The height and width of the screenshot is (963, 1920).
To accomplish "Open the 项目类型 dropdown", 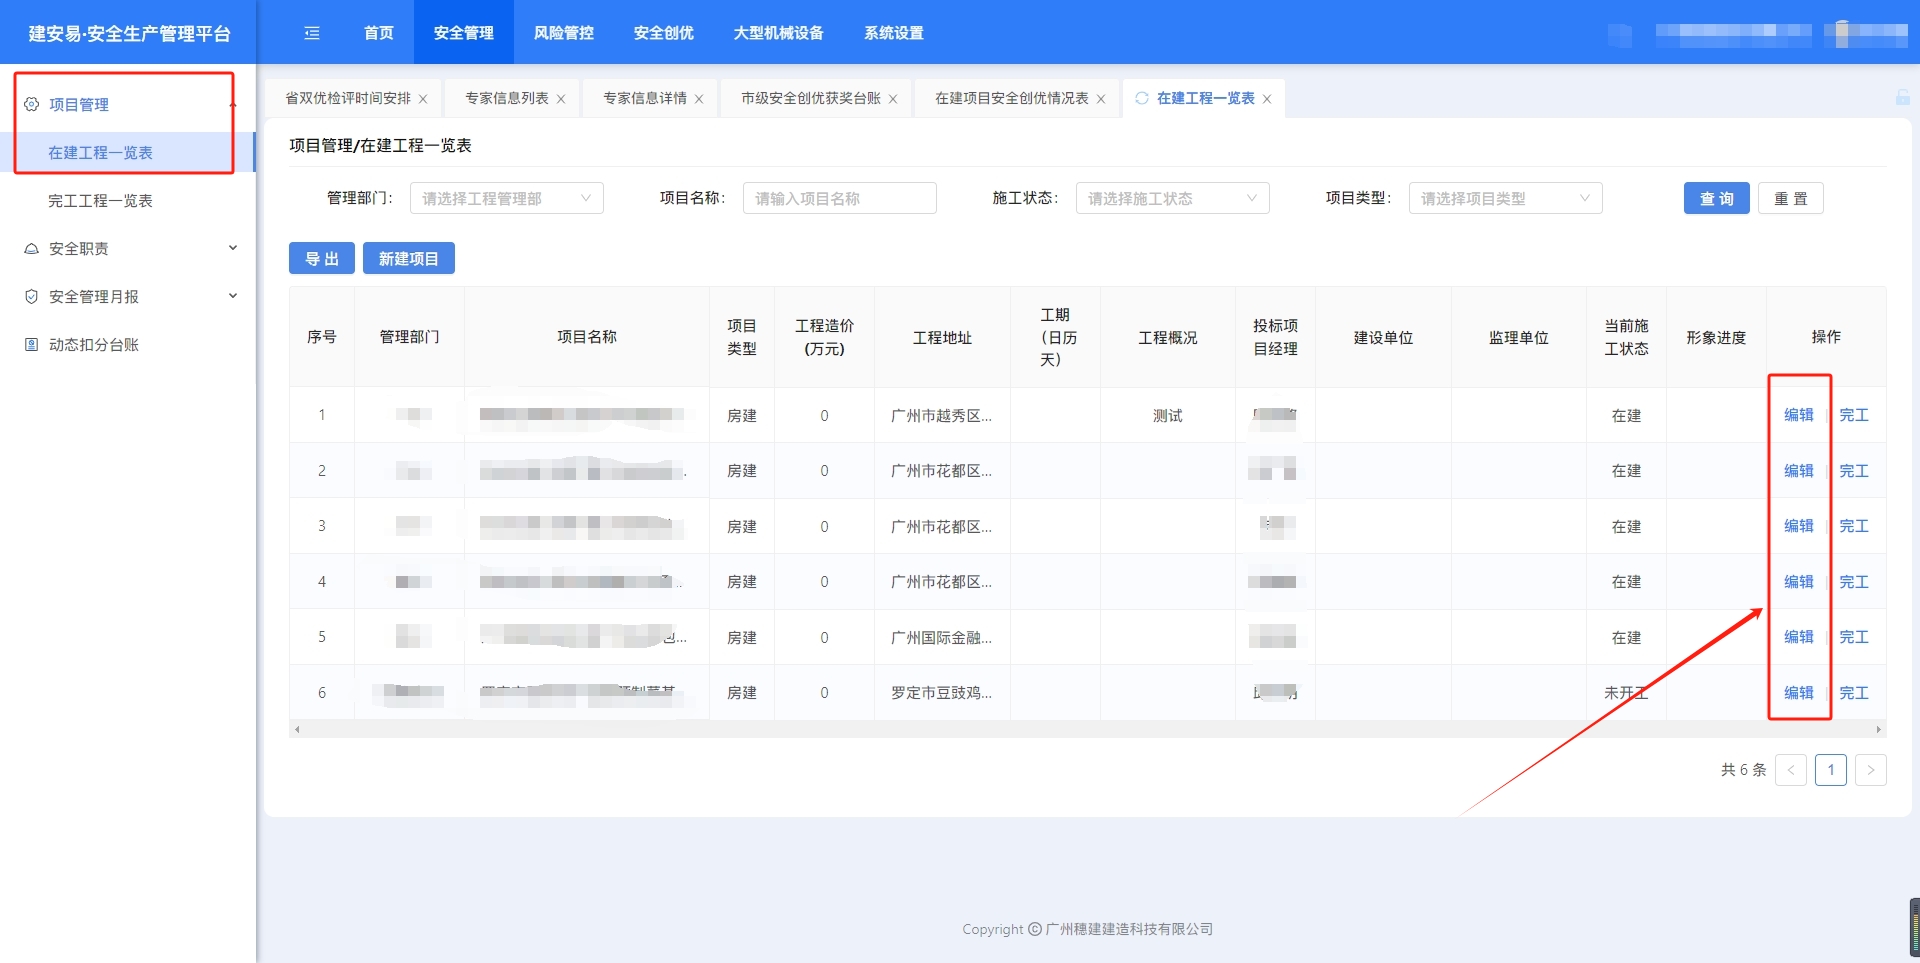I will (x=1505, y=198).
